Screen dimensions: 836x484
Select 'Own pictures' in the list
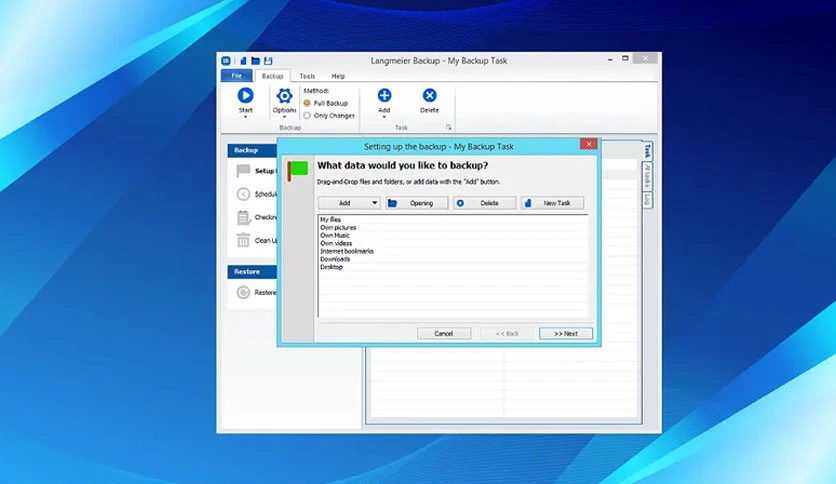(338, 228)
